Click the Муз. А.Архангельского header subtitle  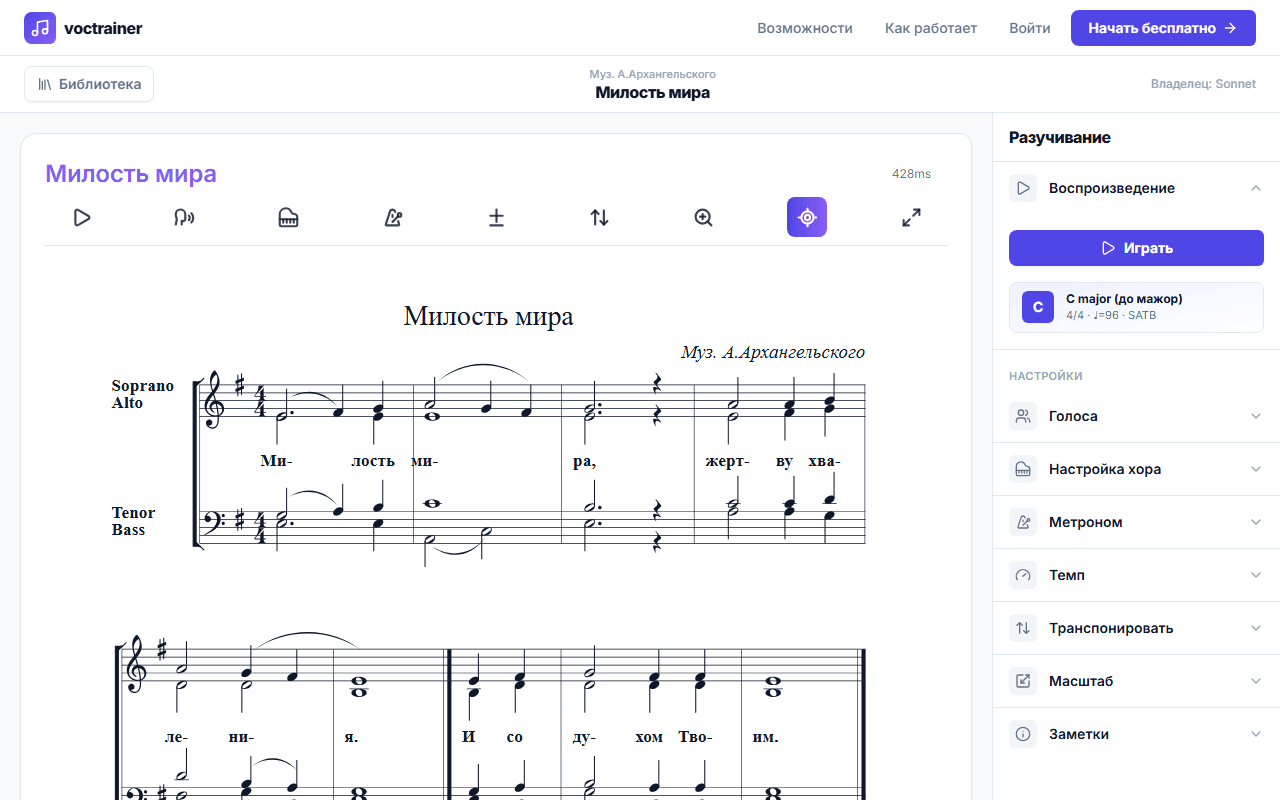point(652,74)
